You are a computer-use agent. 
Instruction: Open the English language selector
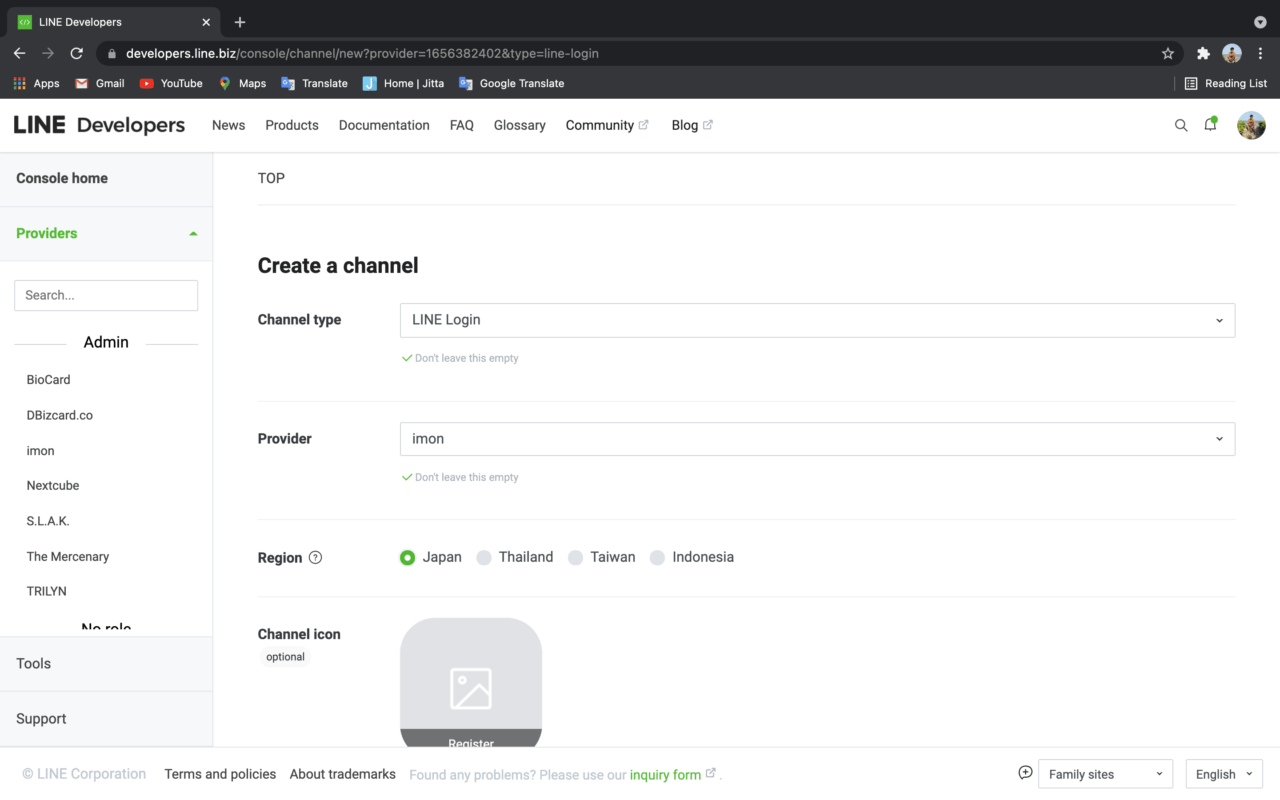1224,774
